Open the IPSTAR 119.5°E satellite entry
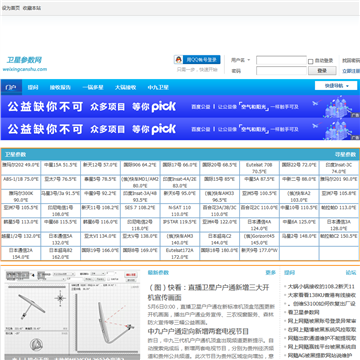360x360 pixels. click(180, 222)
